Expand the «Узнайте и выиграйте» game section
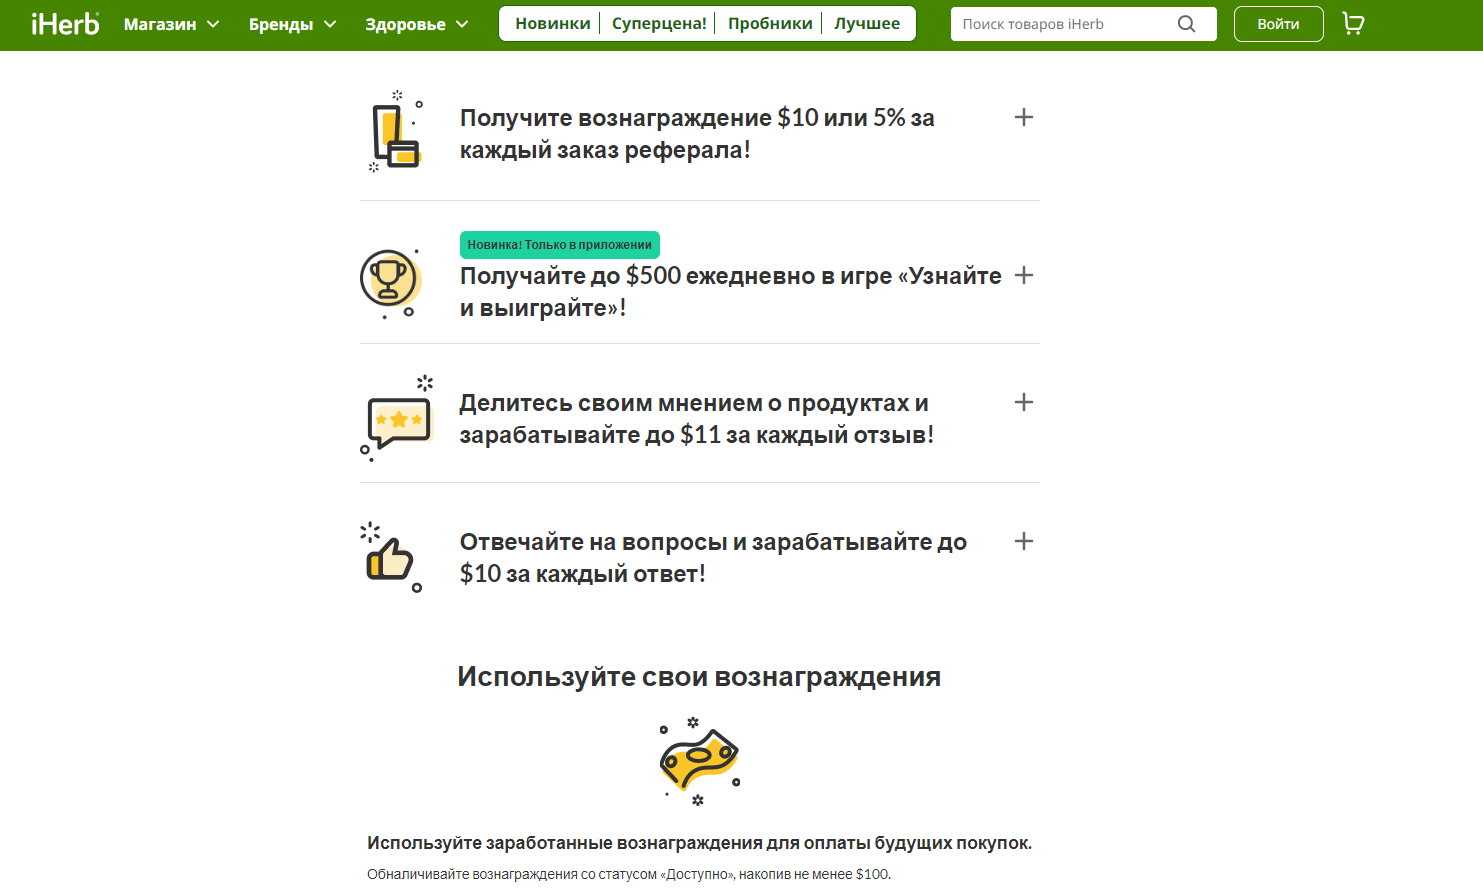Image resolution: width=1483 pixels, height=896 pixels. pyautogui.click(x=1023, y=275)
